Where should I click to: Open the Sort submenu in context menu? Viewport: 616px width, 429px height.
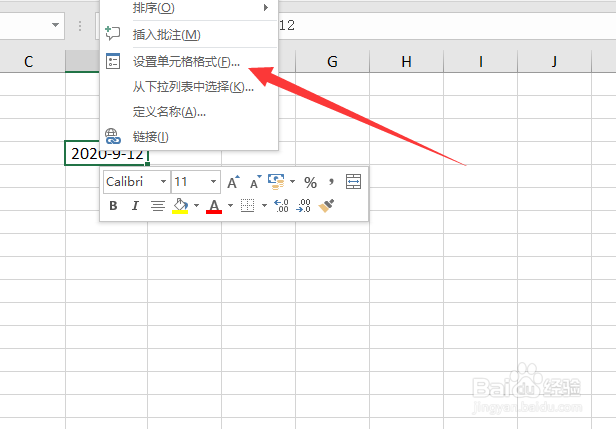click(189, 7)
